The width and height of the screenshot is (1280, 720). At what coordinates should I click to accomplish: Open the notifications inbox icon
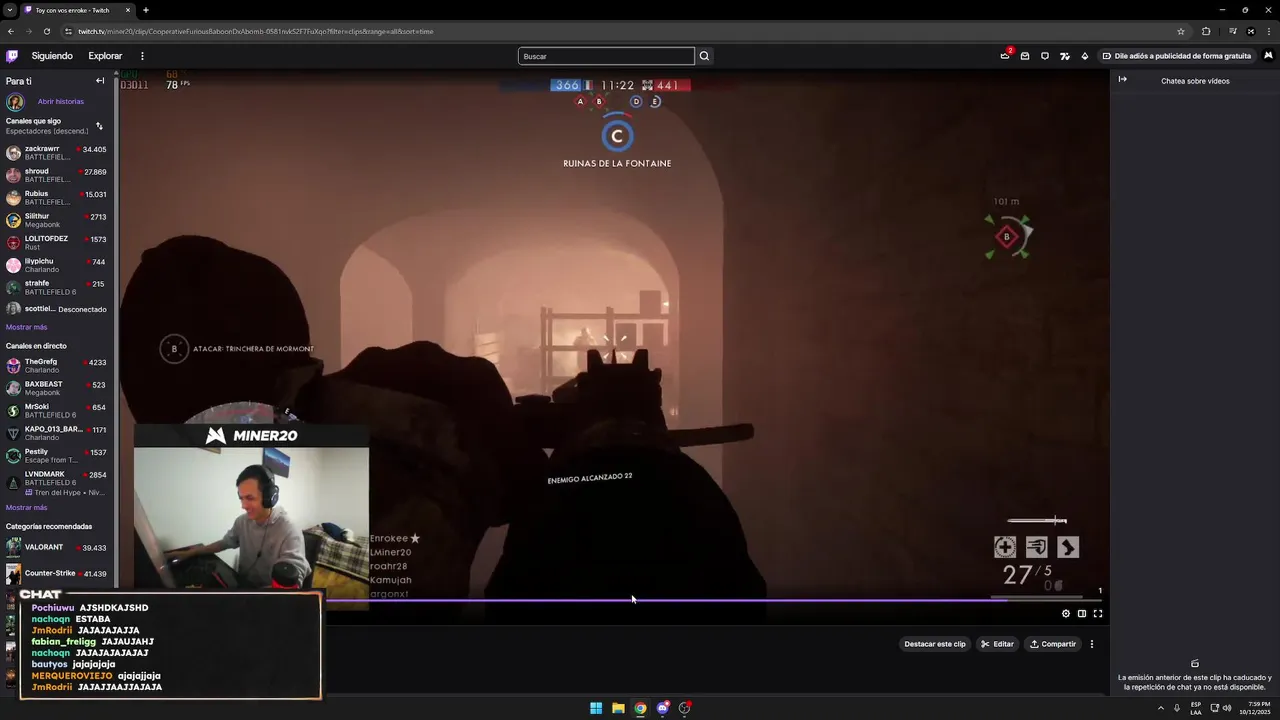(x=1025, y=56)
